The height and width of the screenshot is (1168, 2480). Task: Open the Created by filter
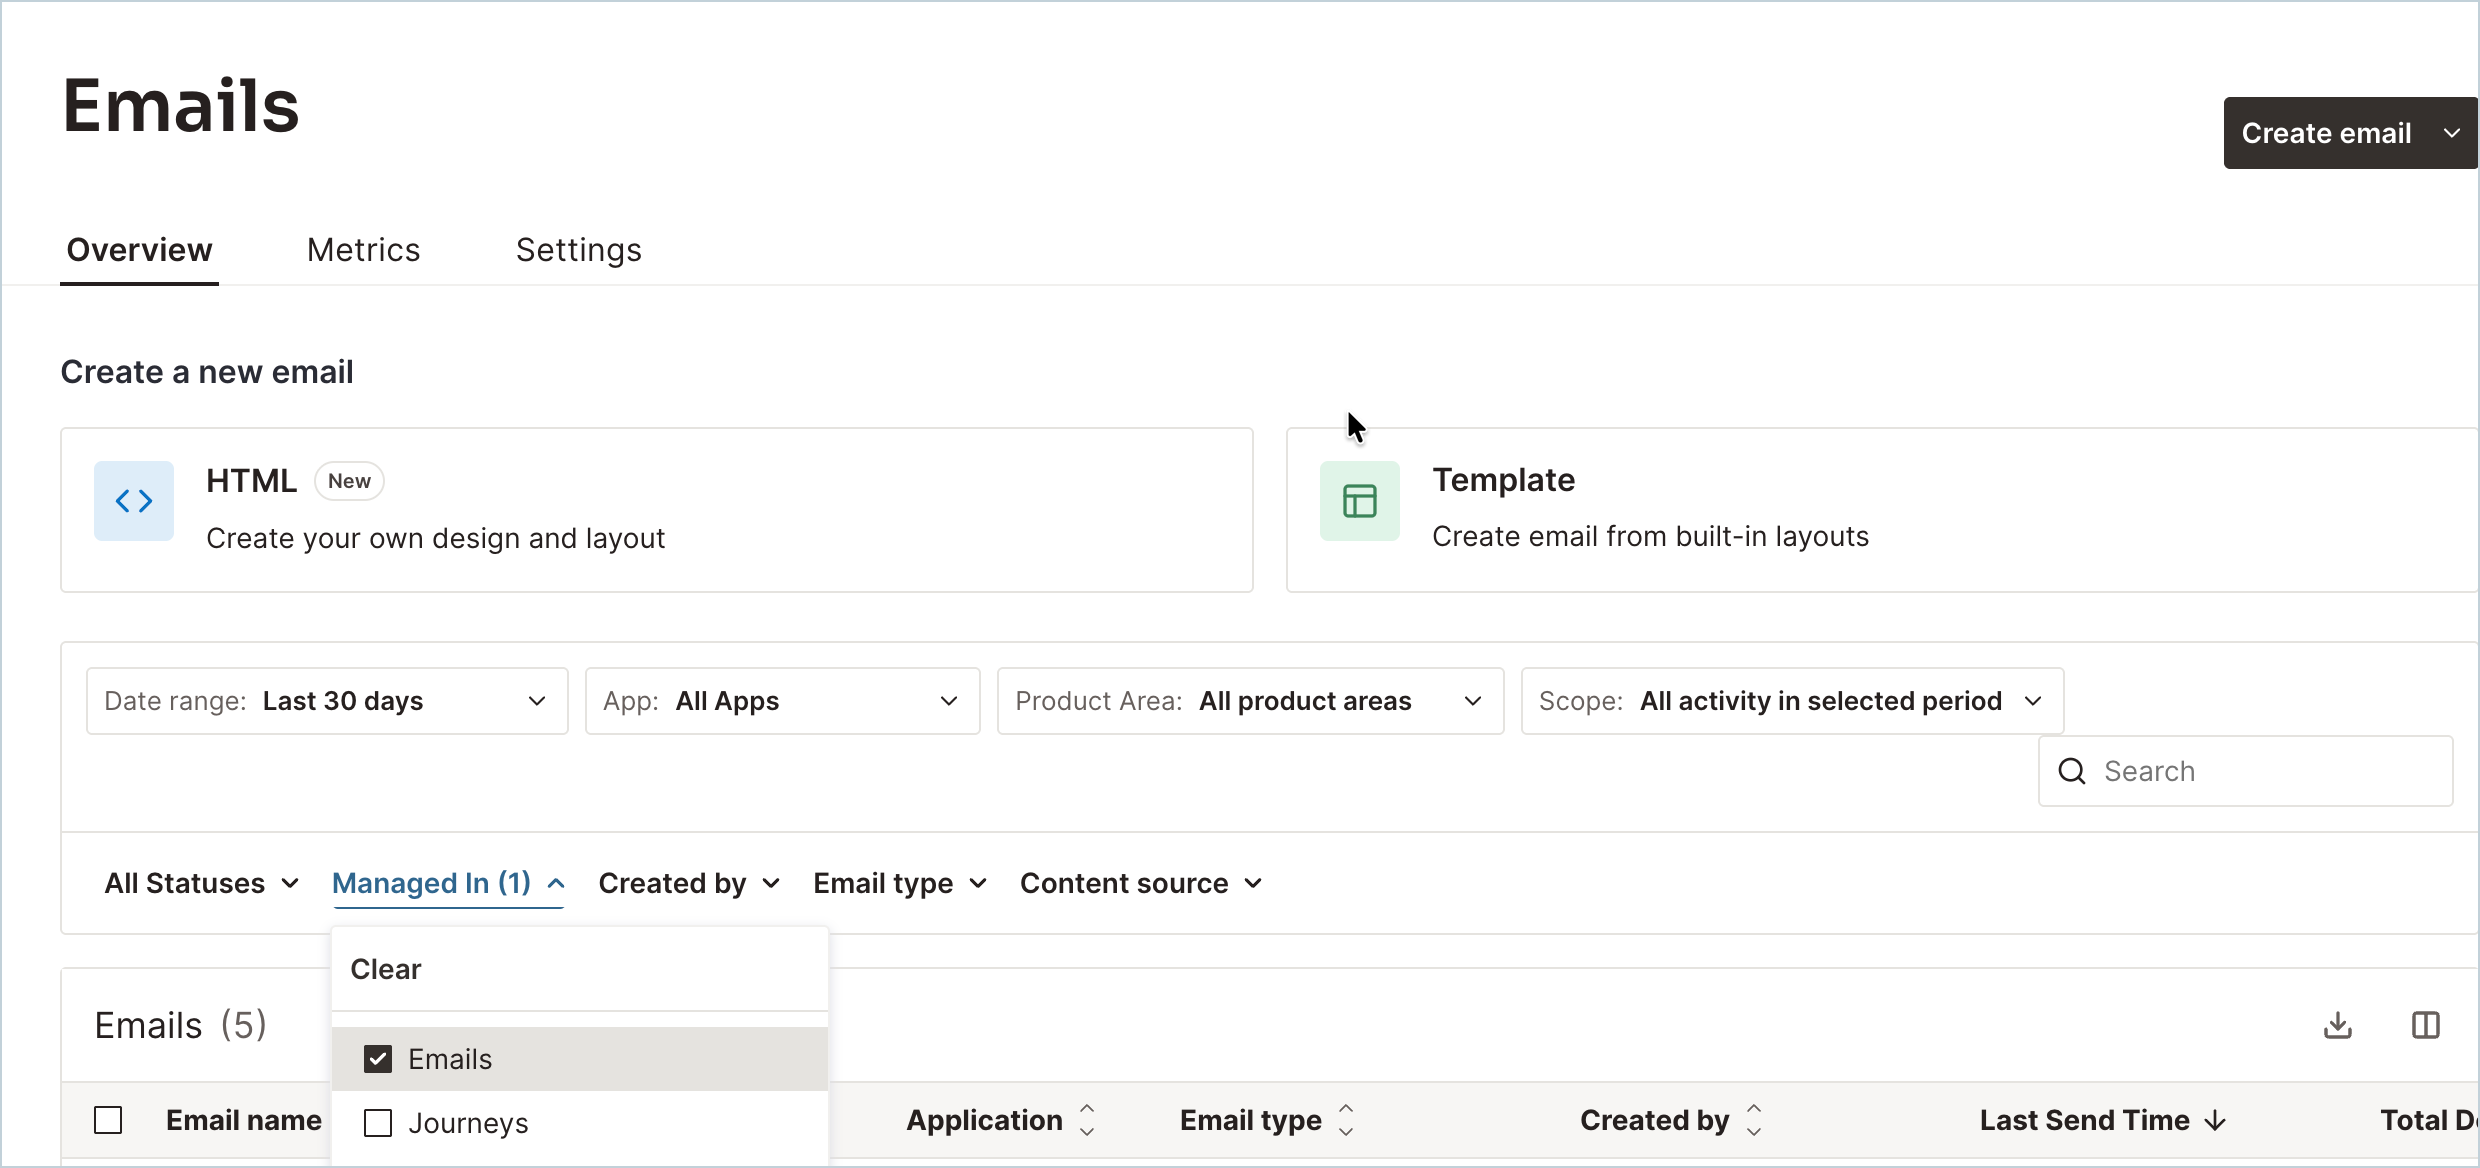tap(689, 883)
